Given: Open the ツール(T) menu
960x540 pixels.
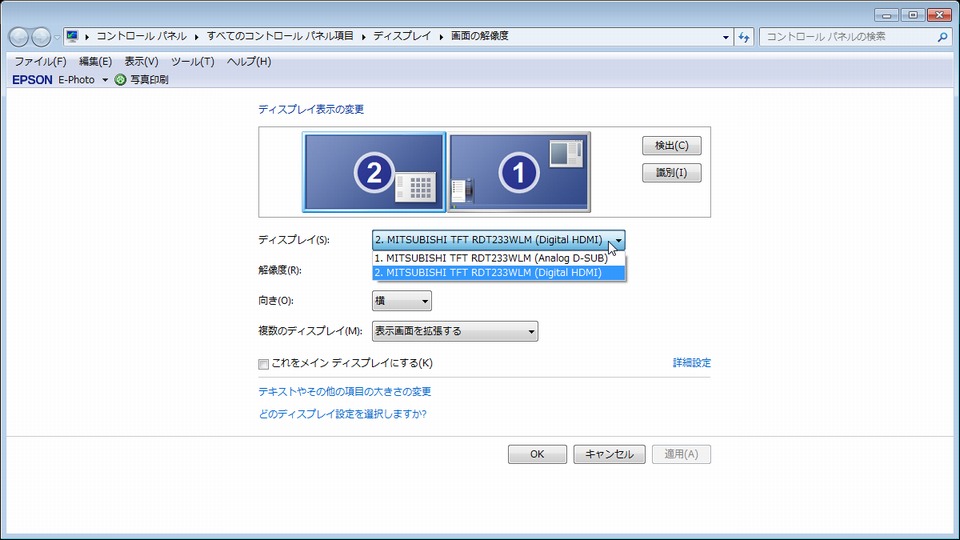Looking at the screenshot, I should 192,62.
